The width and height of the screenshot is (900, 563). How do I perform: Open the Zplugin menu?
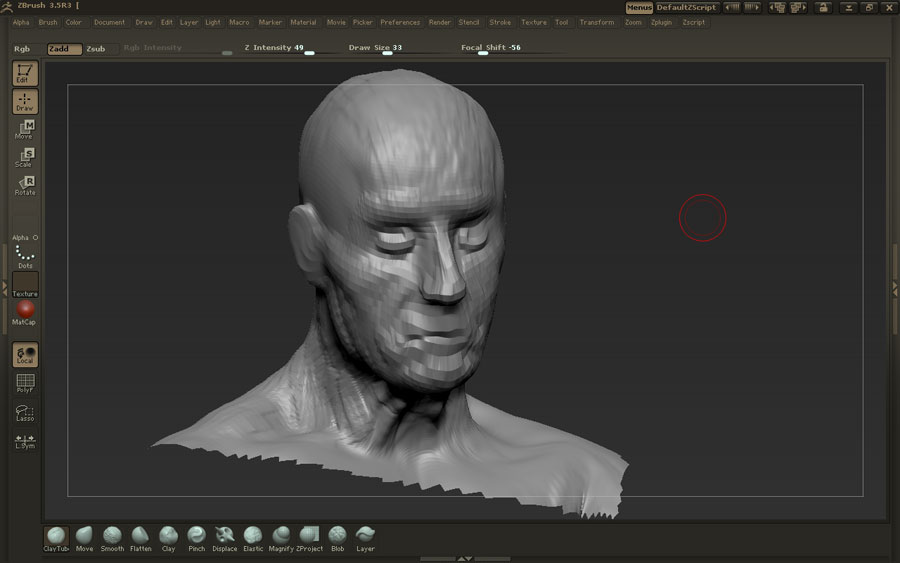[x=661, y=22]
